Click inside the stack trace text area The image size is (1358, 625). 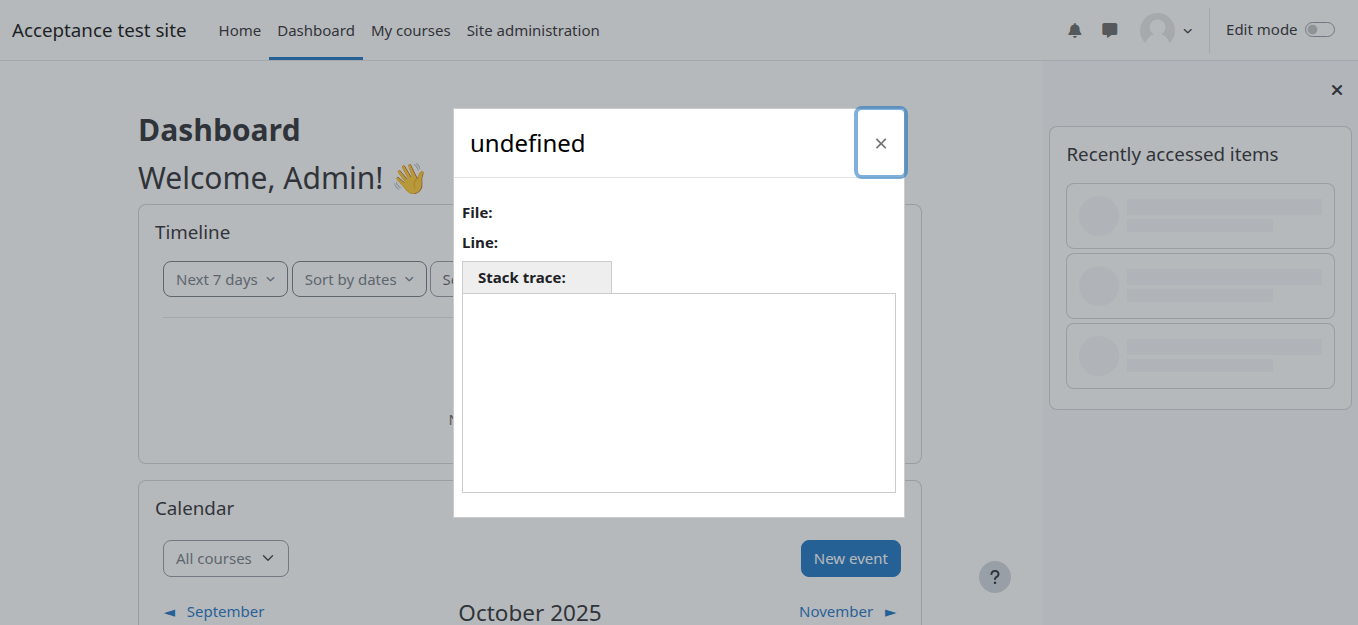678,392
